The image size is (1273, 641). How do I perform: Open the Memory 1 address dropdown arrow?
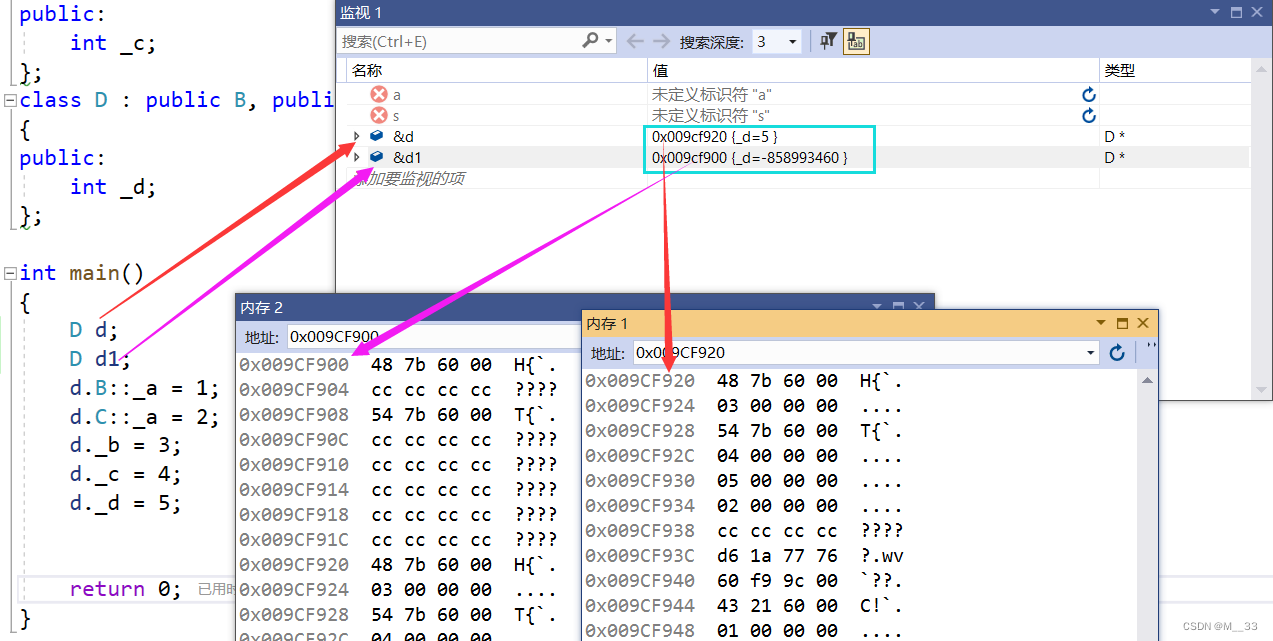(1091, 352)
